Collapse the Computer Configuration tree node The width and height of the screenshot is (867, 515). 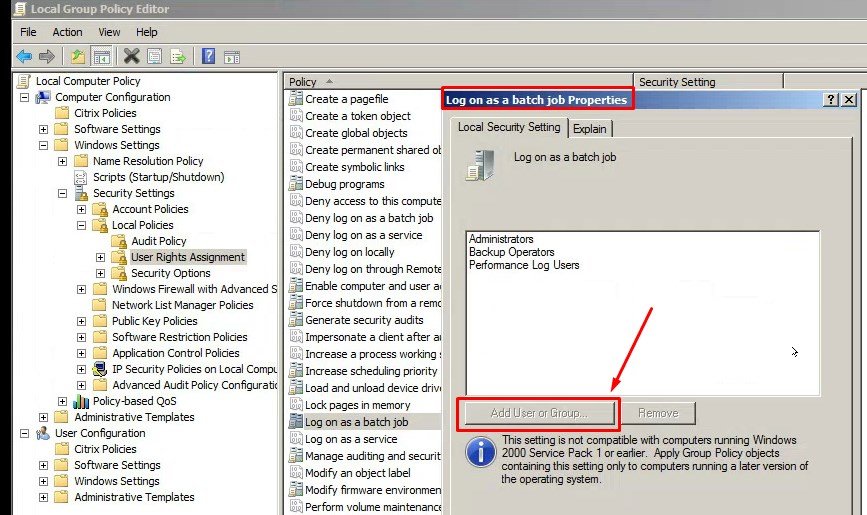[24, 97]
